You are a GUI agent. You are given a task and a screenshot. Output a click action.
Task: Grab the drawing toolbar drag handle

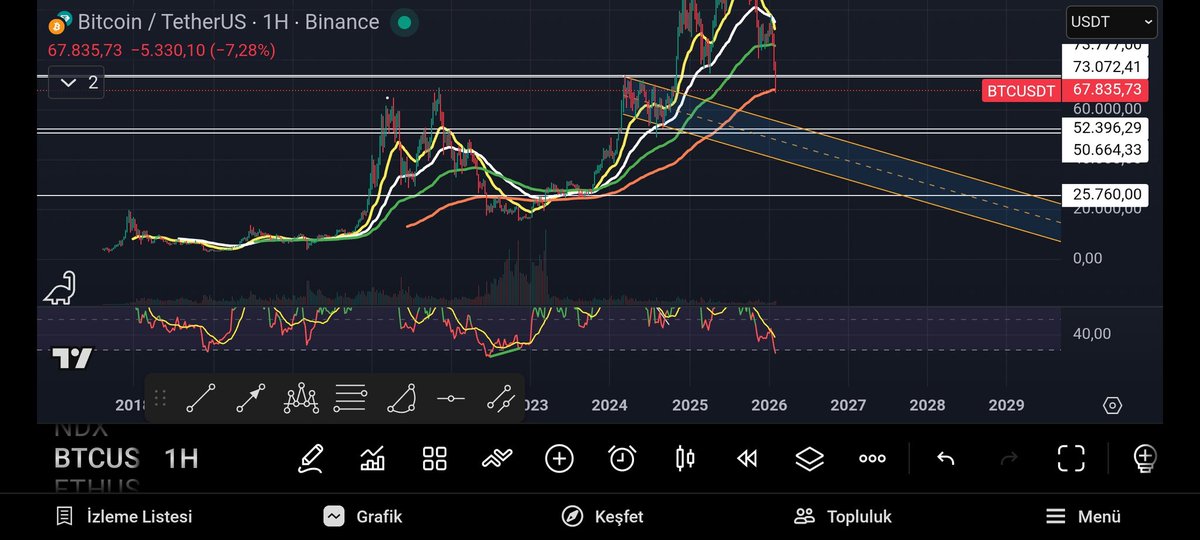point(160,398)
